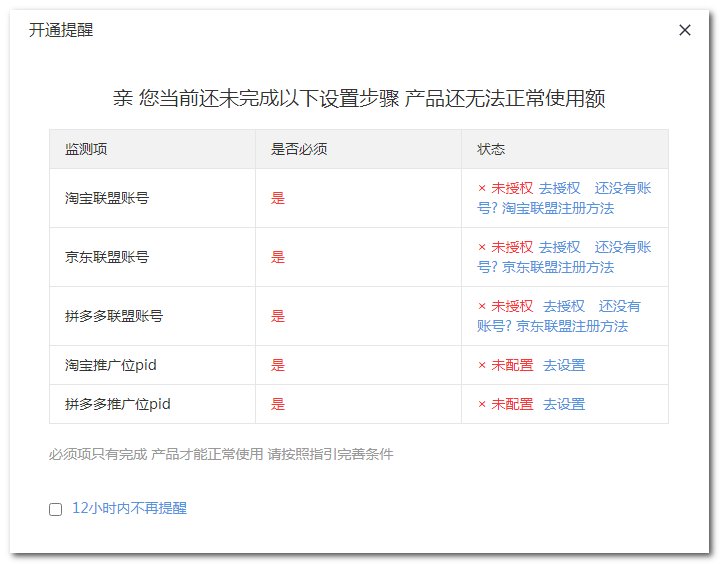Click 去设置 for 淘宝推广位pid
This screenshot has height=564, width=720.
(564, 366)
